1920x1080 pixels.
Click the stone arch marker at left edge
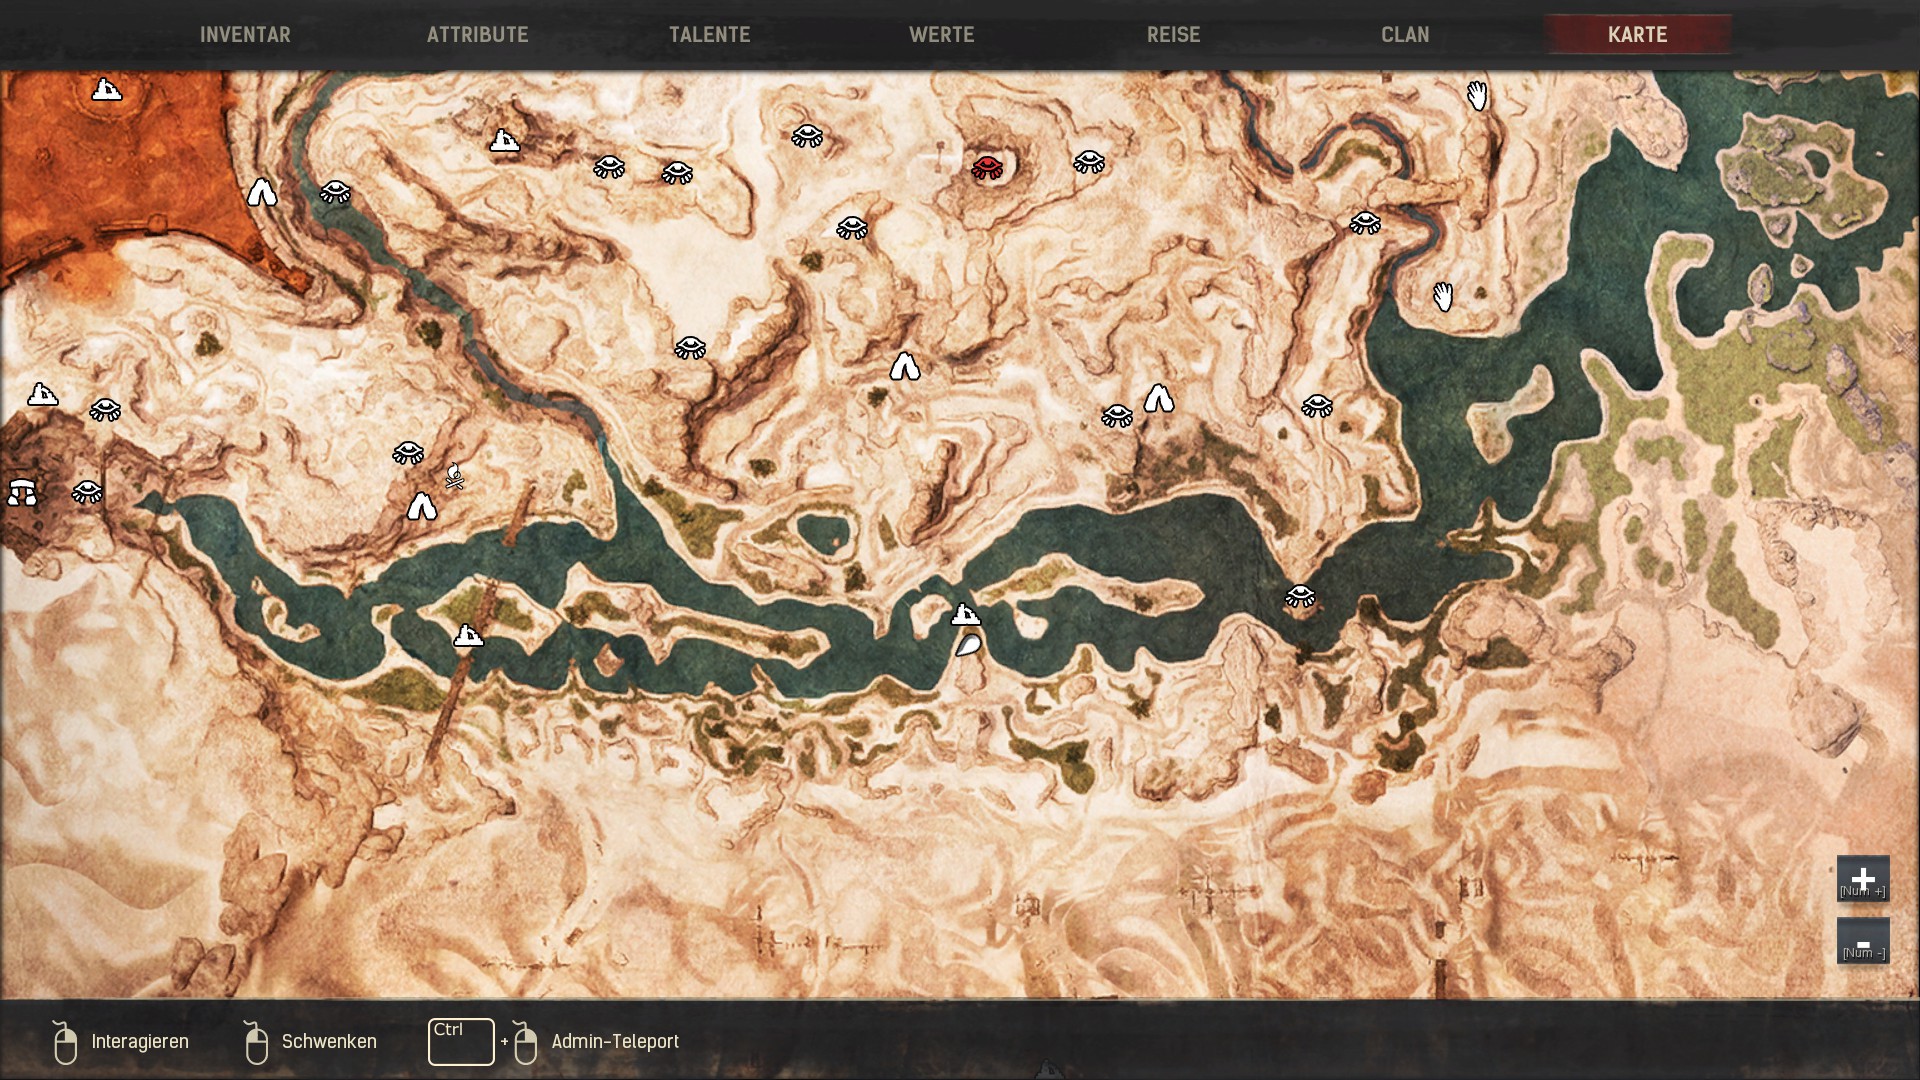click(x=22, y=492)
